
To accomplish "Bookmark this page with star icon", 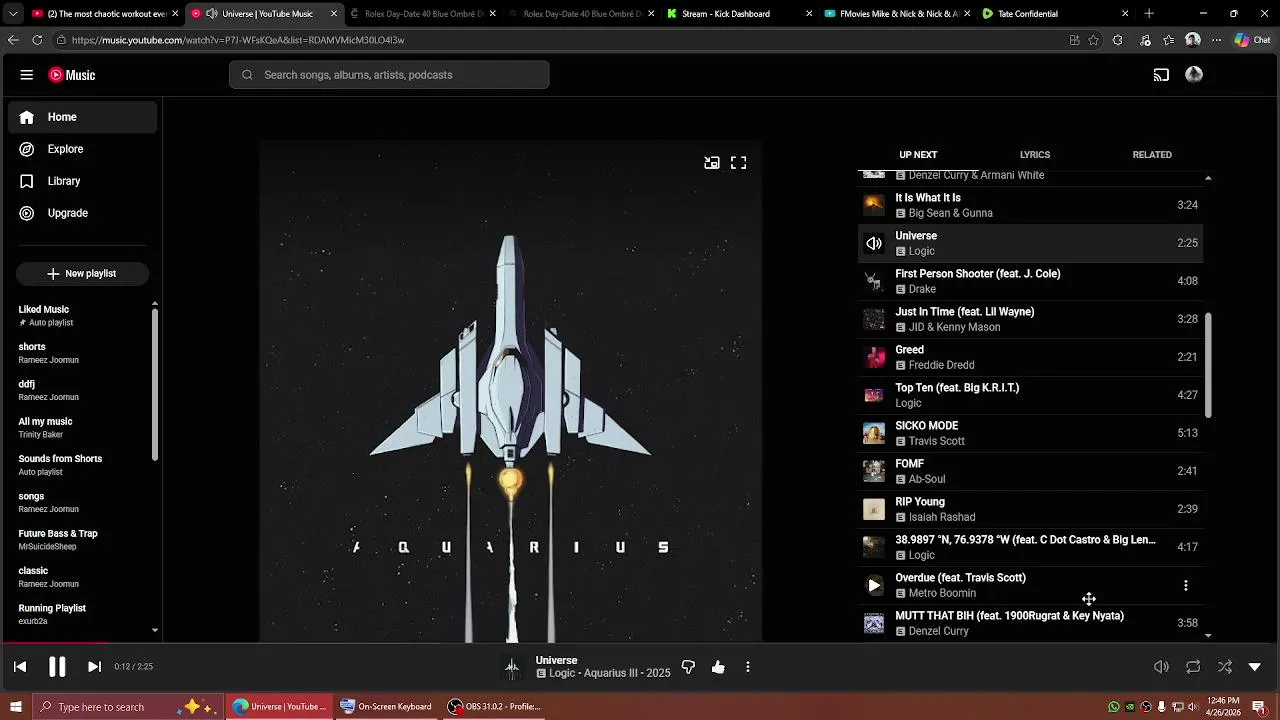I will pos(1094,40).
